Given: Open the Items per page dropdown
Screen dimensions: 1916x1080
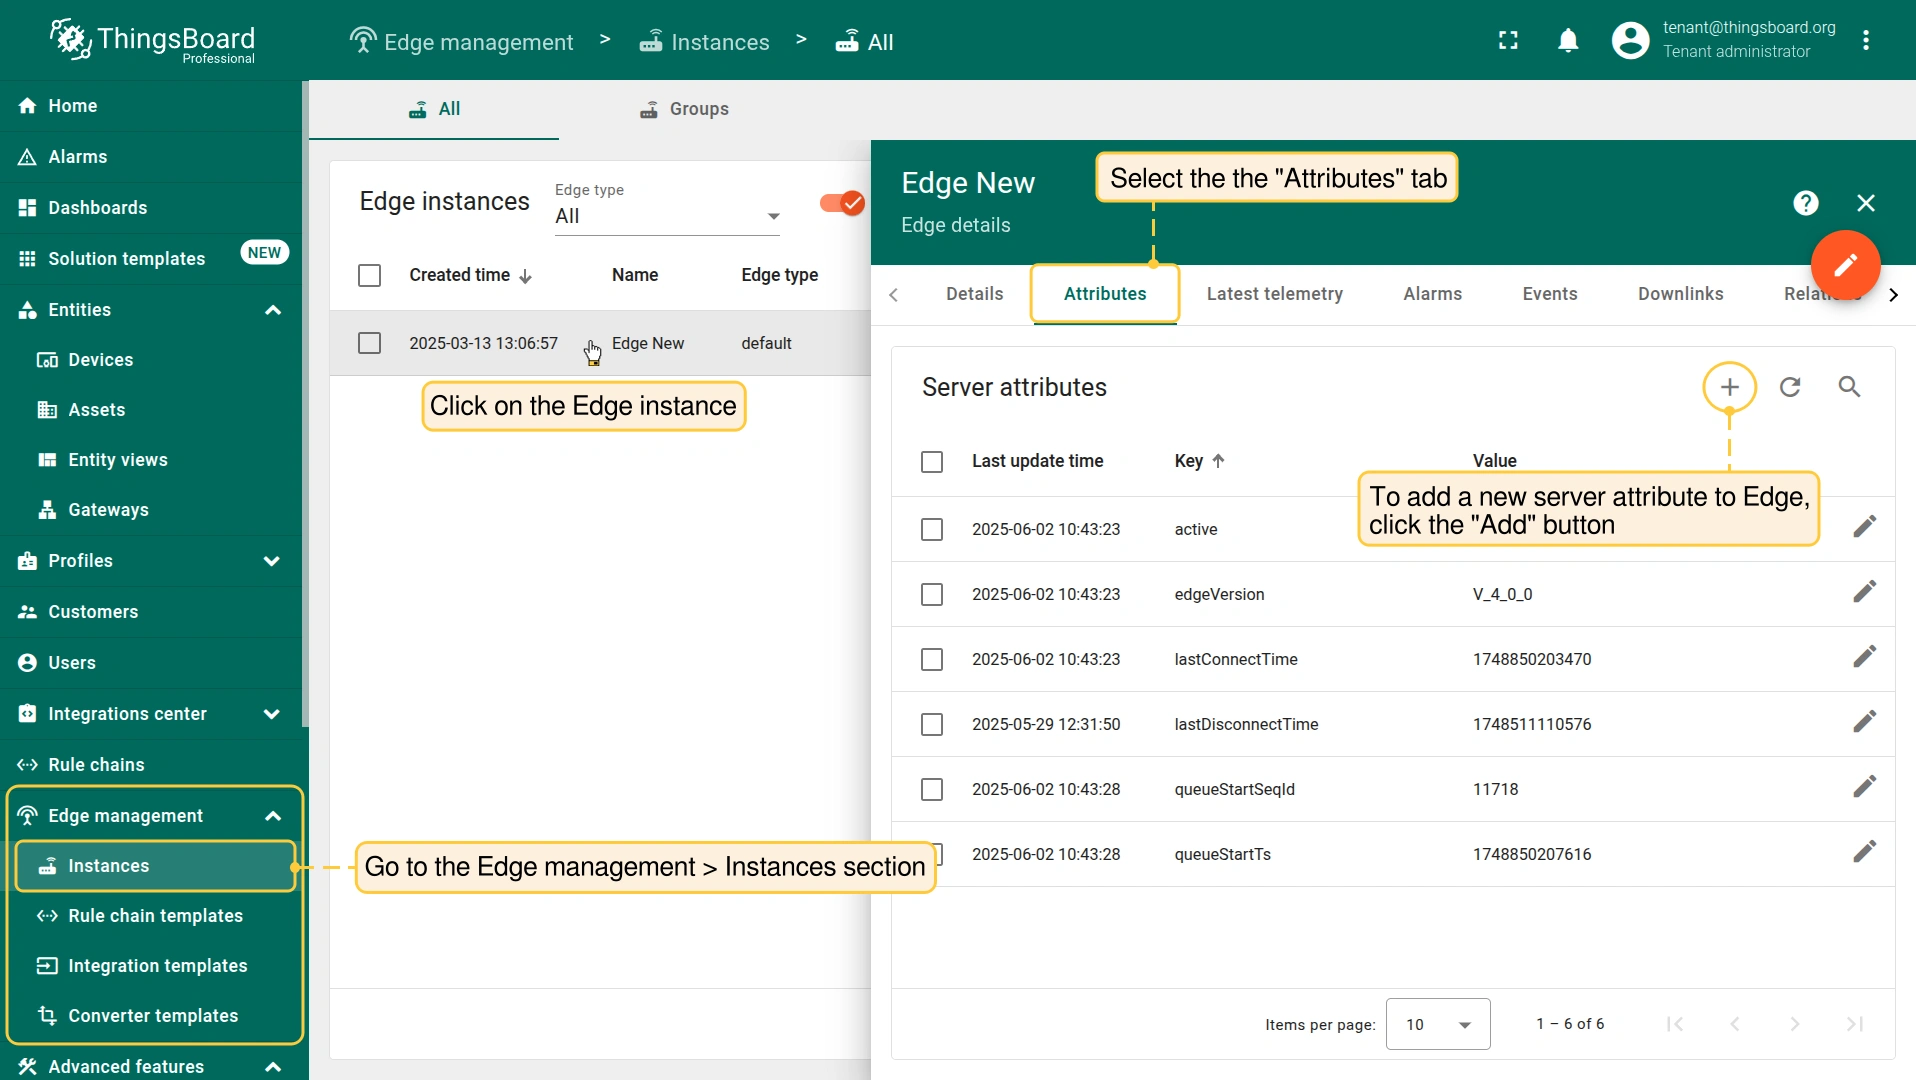Looking at the screenshot, I should [x=1437, y=1024].
